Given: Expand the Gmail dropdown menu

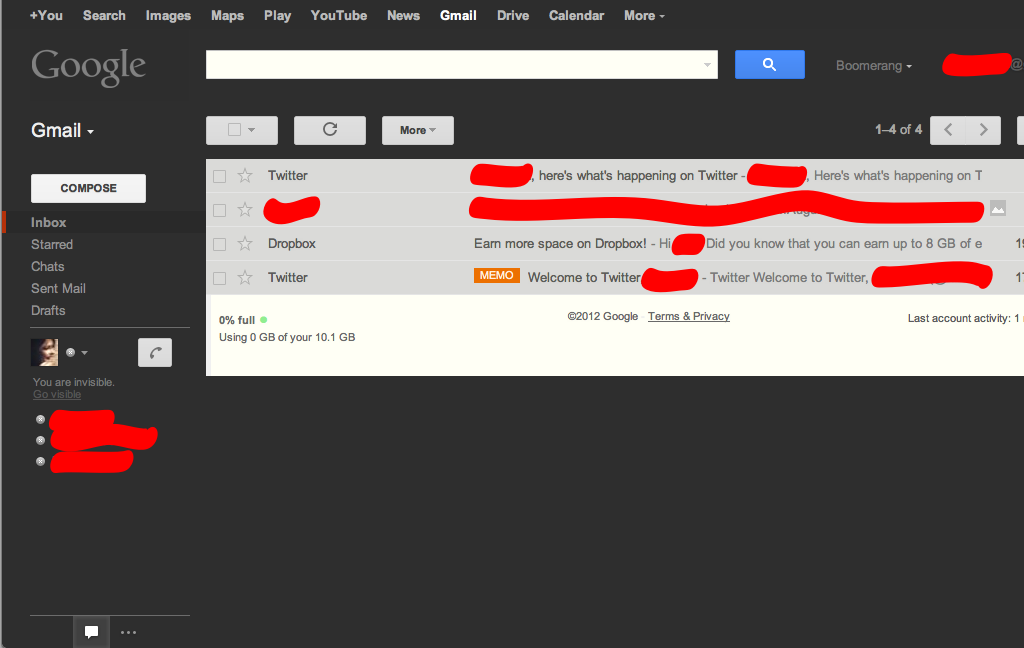Looking at the screenshot, I should (63, 131).
